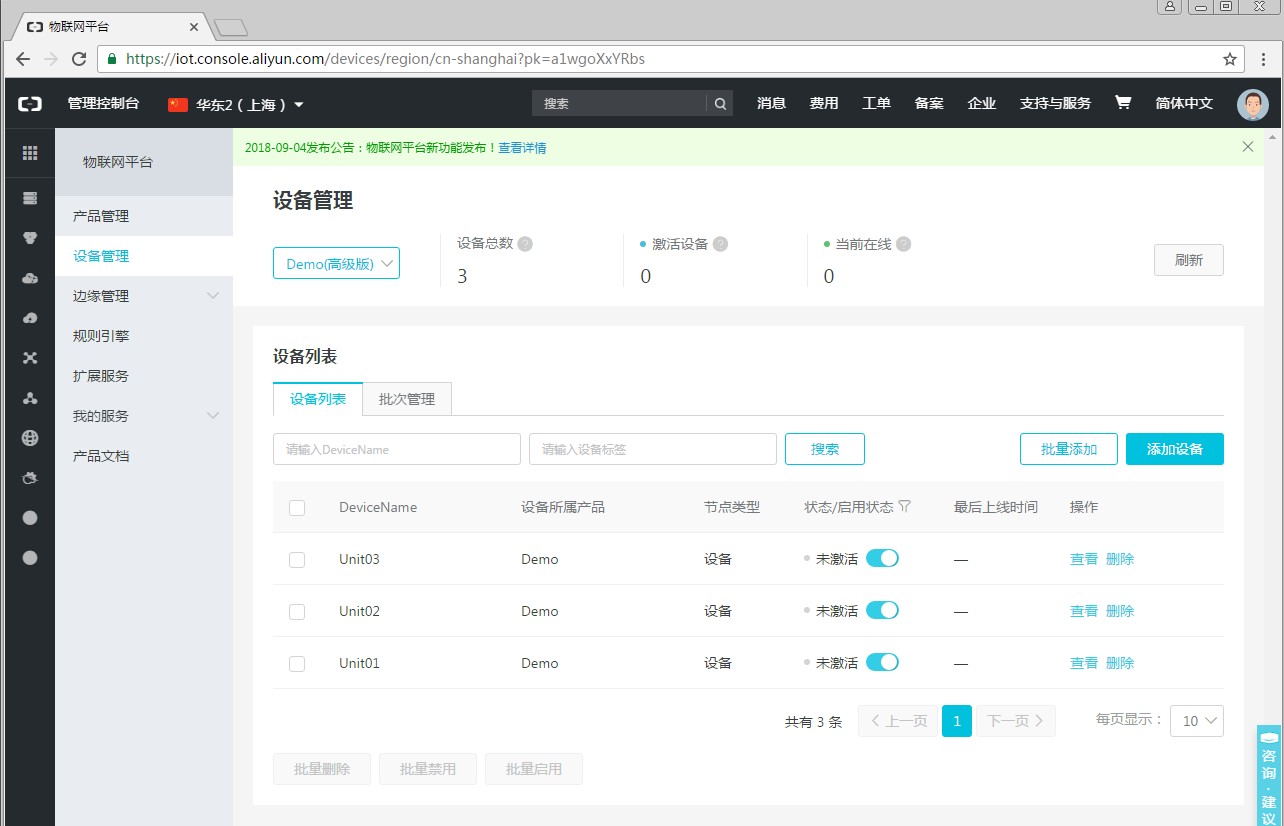Click the 批量添加 button

[x=1069, y=449]
